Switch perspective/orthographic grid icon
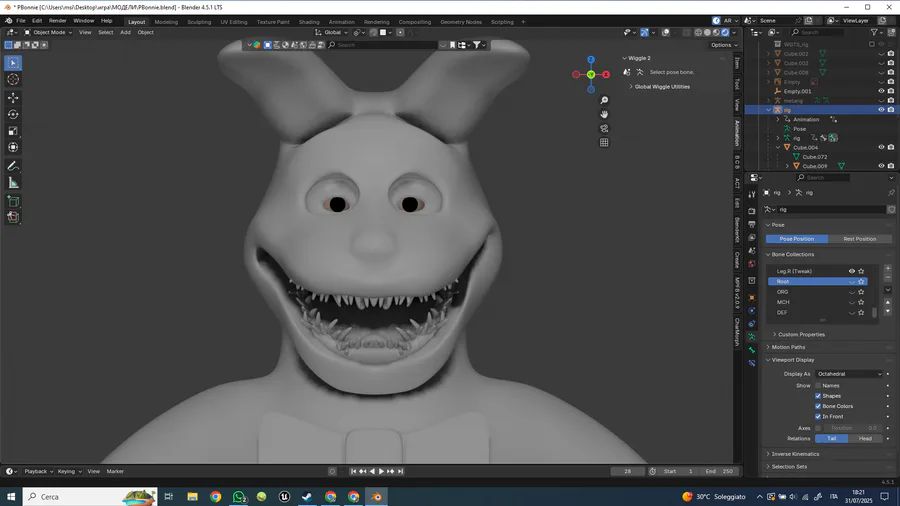Screen dimensions: 900x506 (x=604, y=142)
